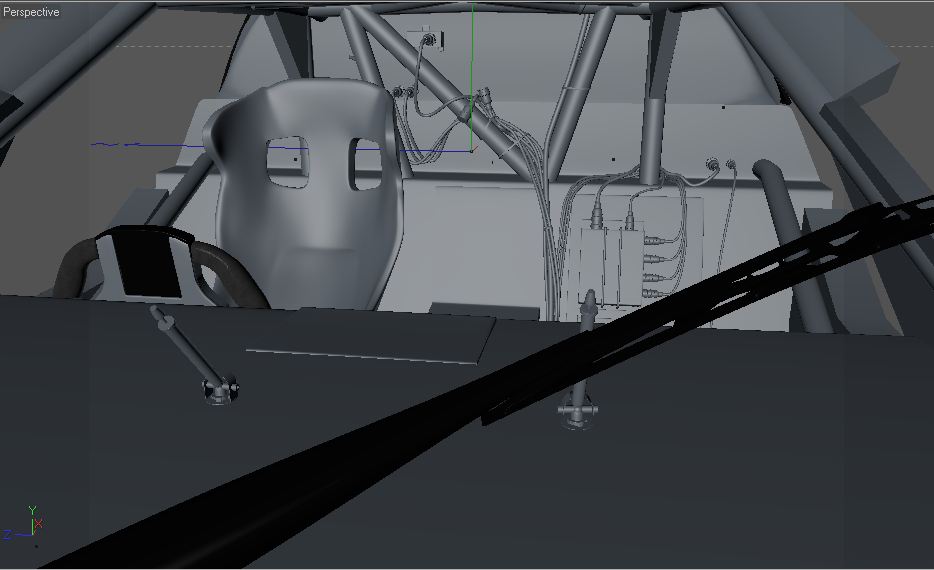This screenshot has height=570, width=934.
Task: Click the red X axis on the gizmo
Action: tap(39, 524)
